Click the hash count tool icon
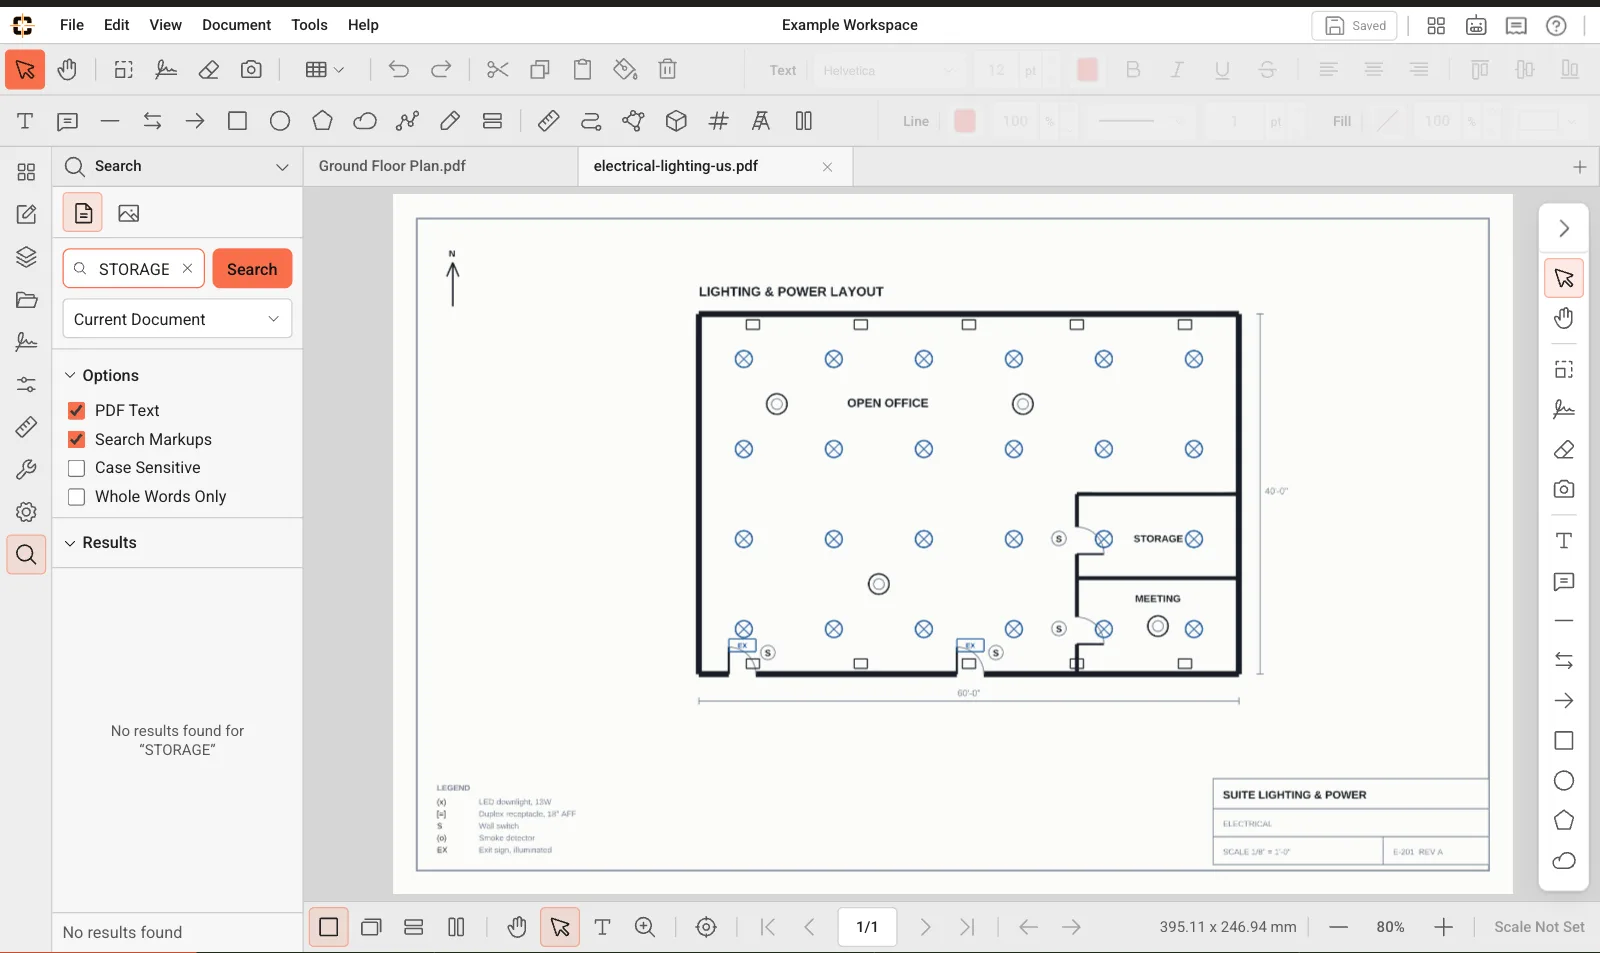The width and height of the screenshot is (1600, 953). (718, 121)
